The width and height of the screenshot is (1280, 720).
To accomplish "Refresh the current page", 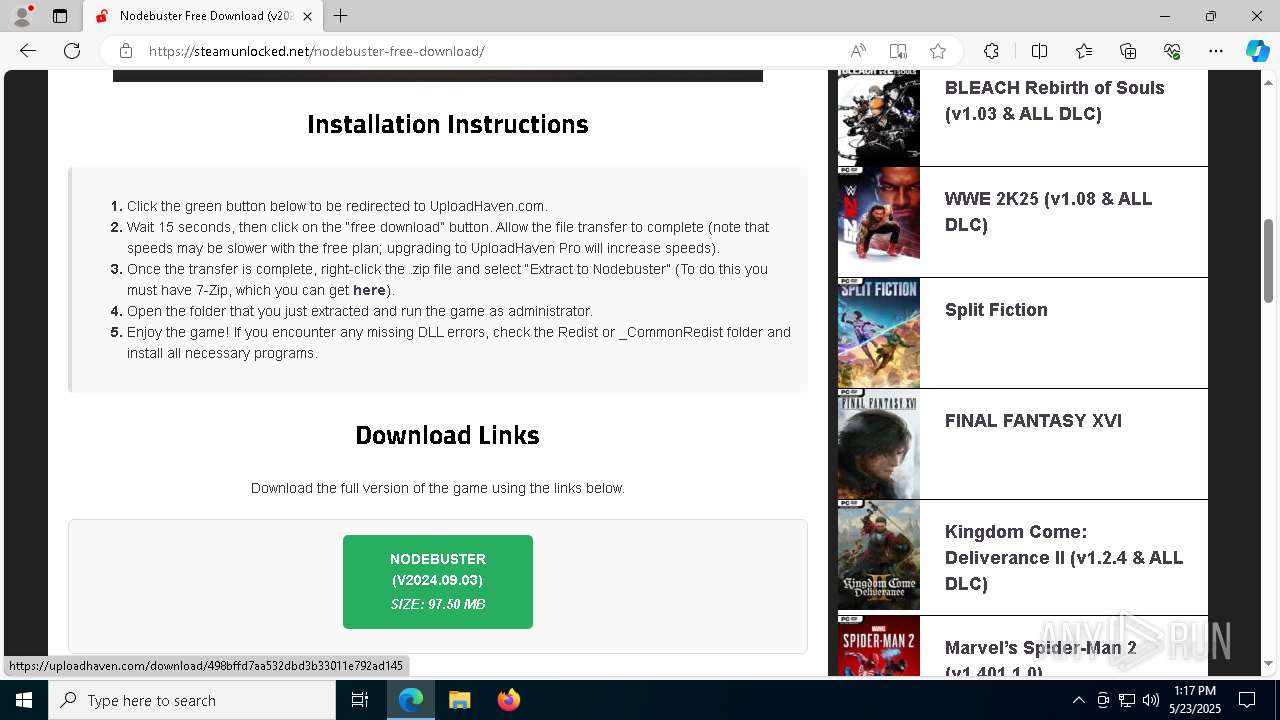I will (x=72, y=51).
